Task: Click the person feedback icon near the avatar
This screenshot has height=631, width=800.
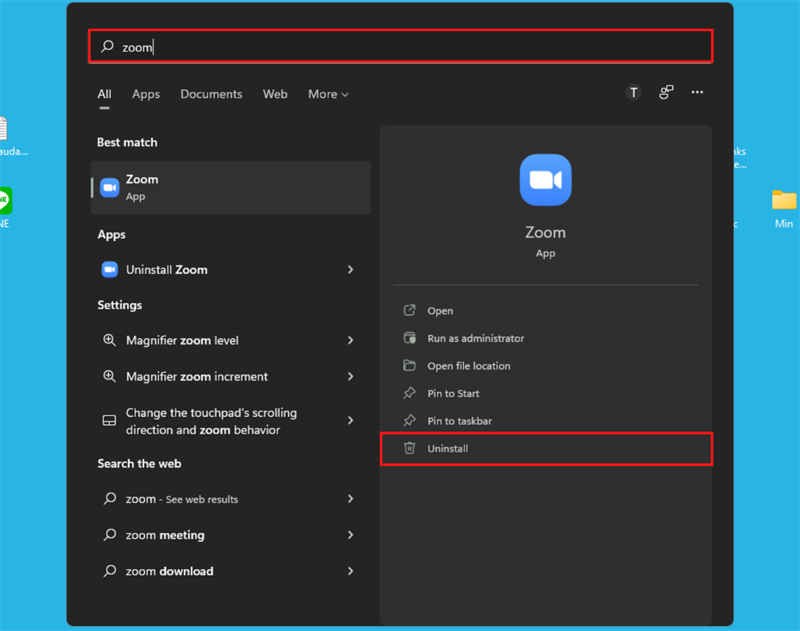Action: pos(664,92)
